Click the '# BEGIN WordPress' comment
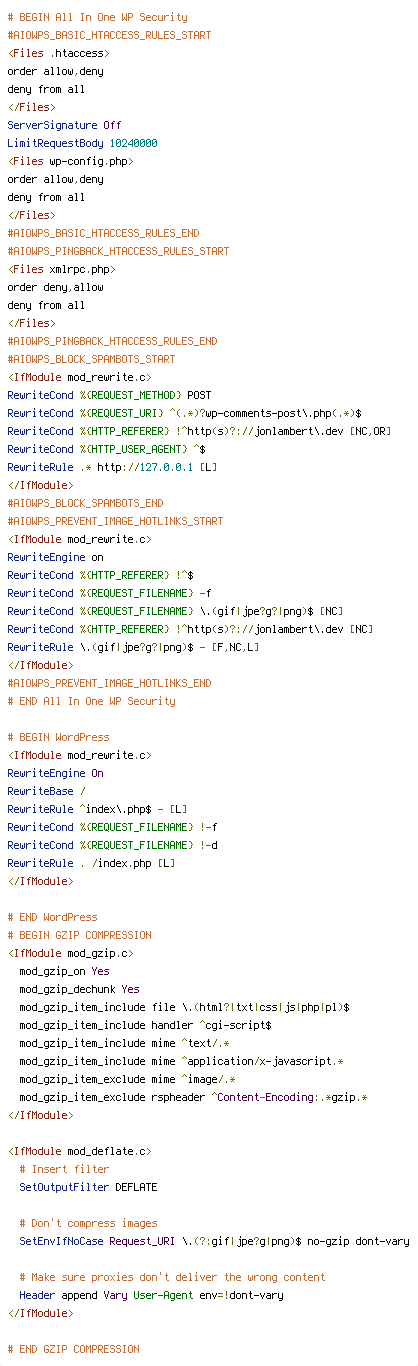 tap(58, 737)
